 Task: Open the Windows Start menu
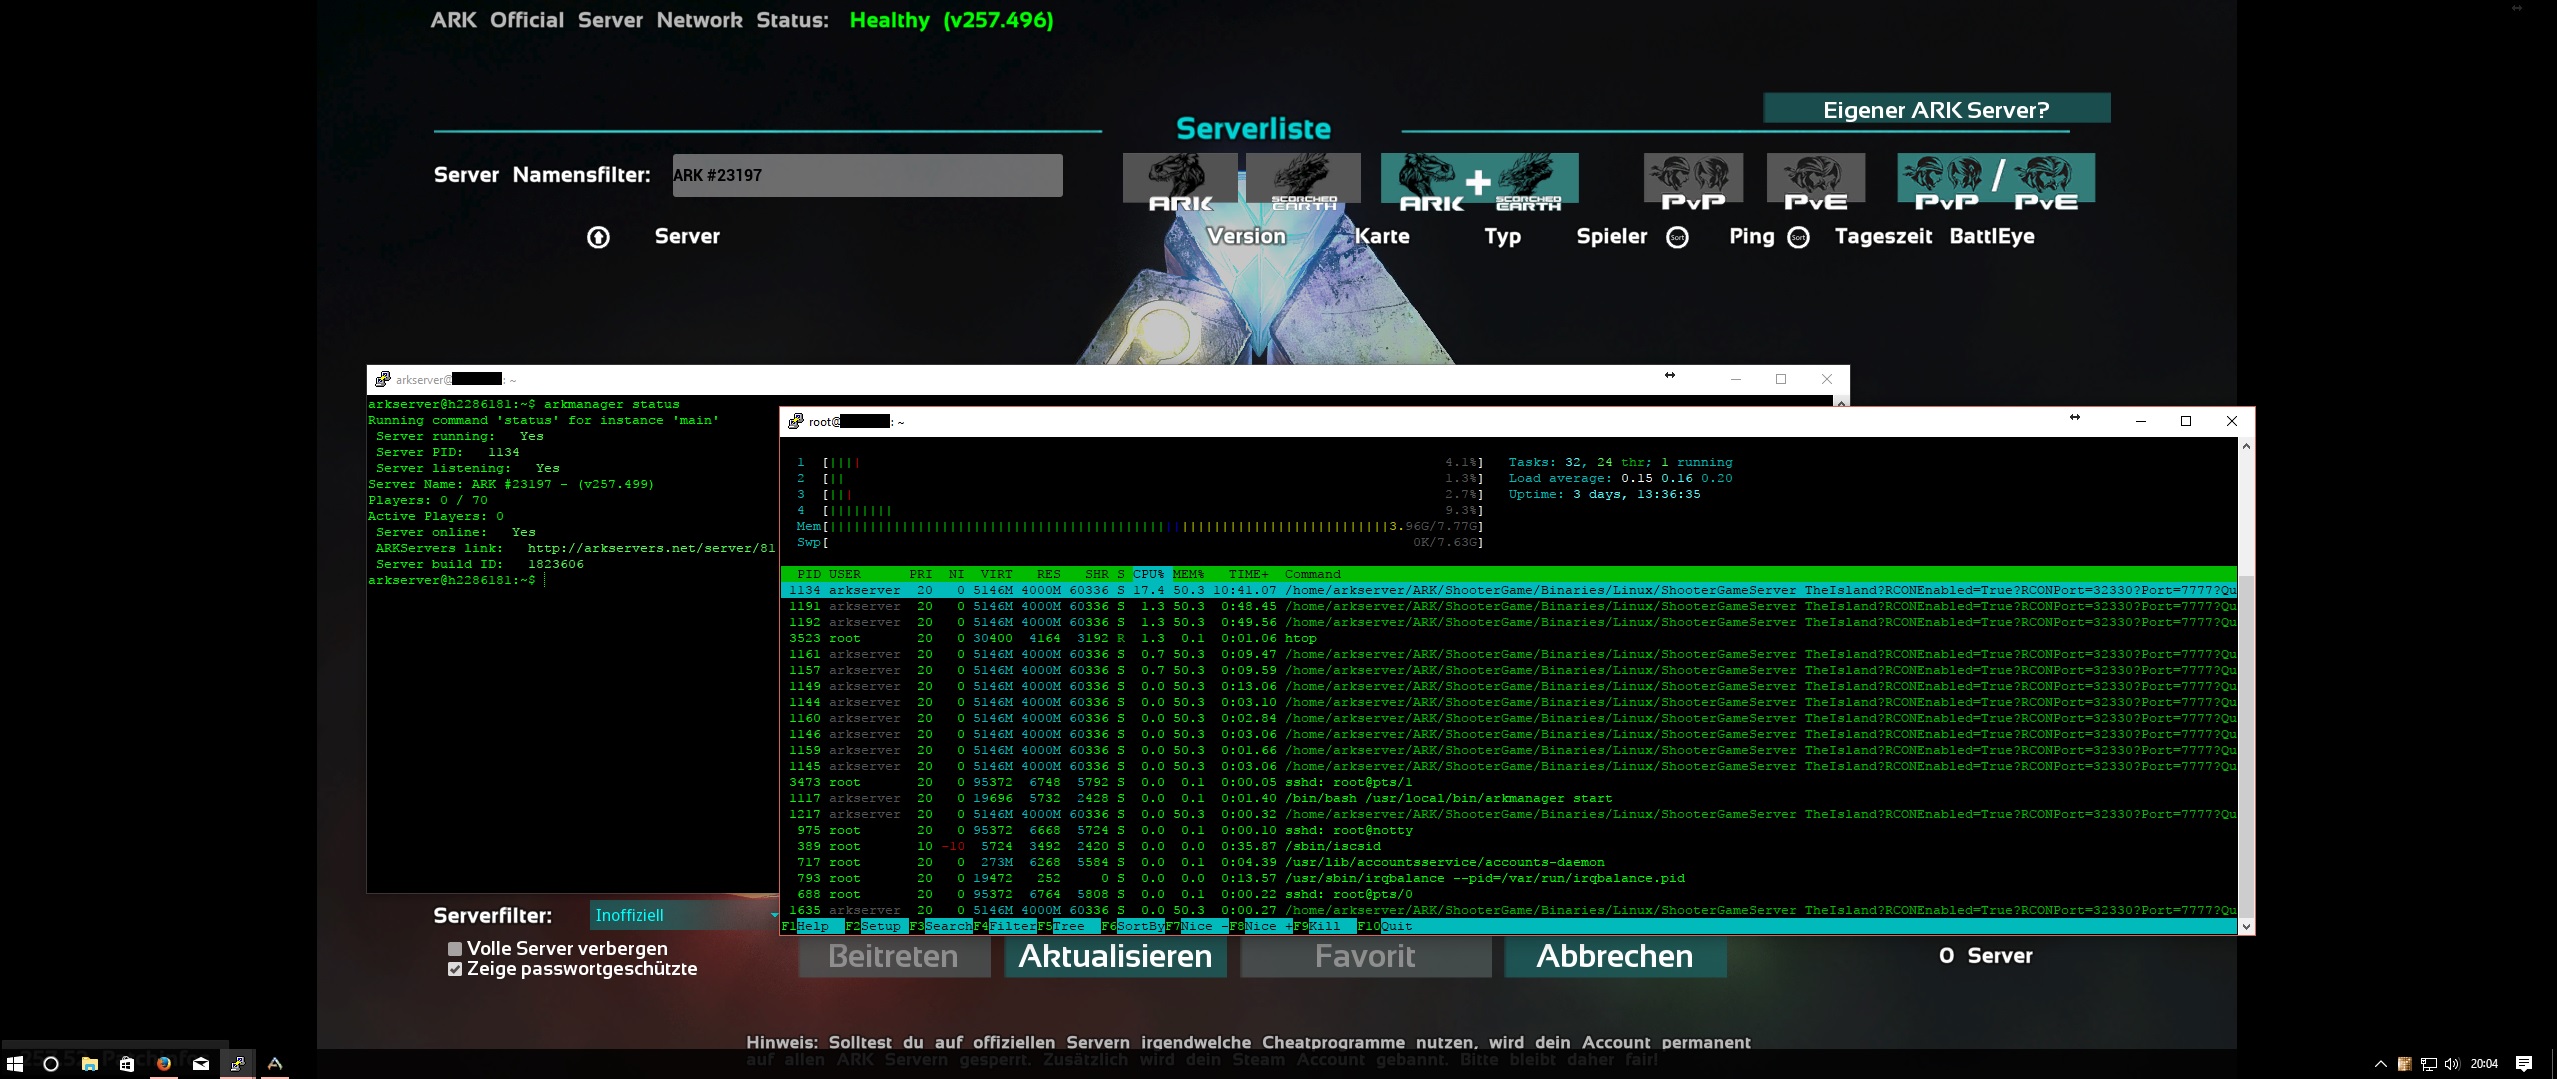pyautogui.click(x=15, y=1064)
